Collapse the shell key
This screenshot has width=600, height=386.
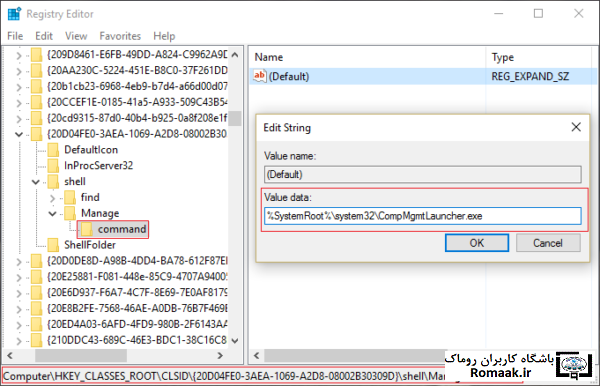pyautogui.click(x=36, y=182)
